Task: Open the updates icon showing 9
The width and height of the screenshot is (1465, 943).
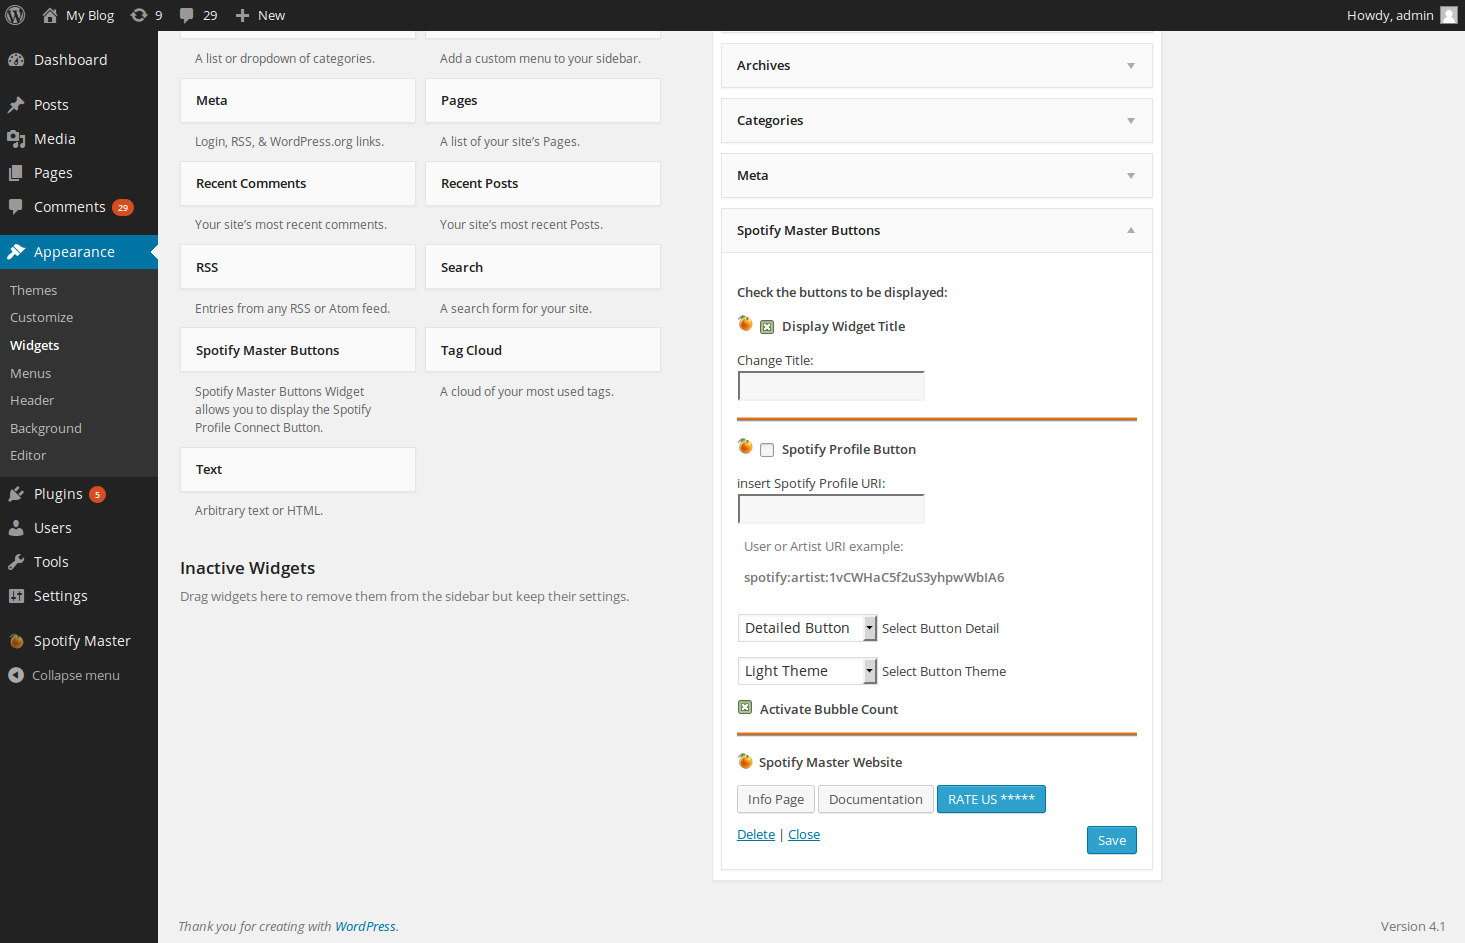Action: click(139, 15)
